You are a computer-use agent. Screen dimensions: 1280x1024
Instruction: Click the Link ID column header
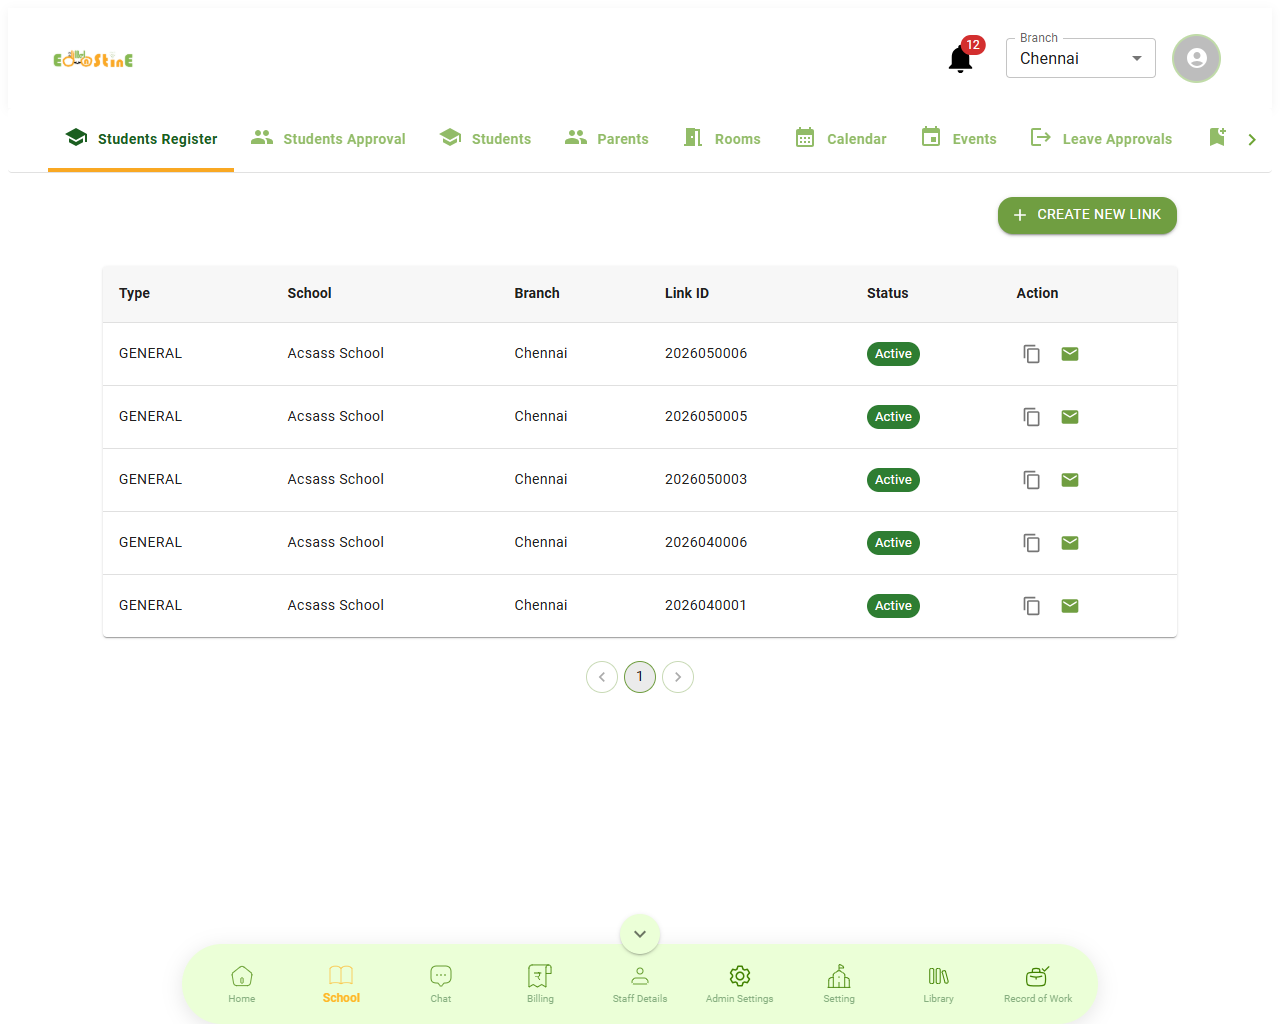[x=687, y=293]
